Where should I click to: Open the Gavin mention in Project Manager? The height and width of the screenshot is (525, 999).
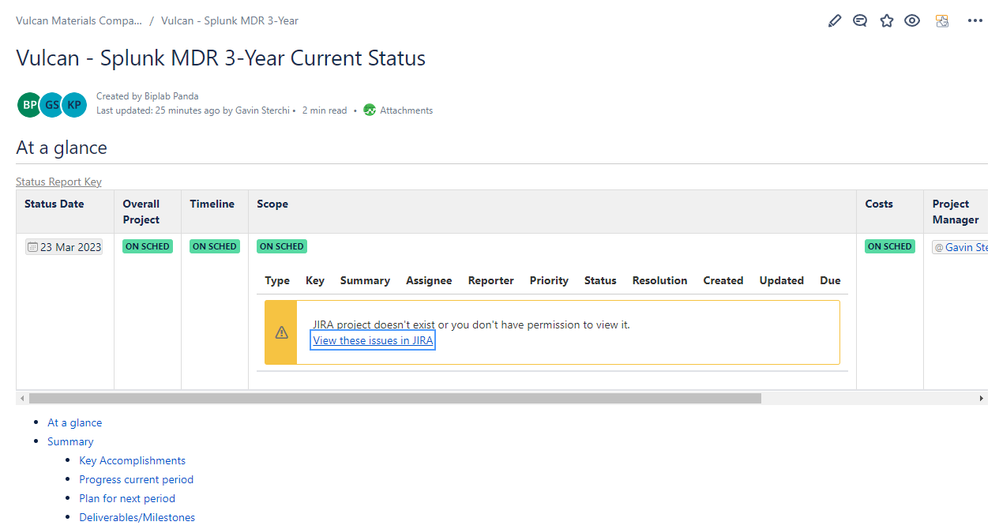(961, 247)
